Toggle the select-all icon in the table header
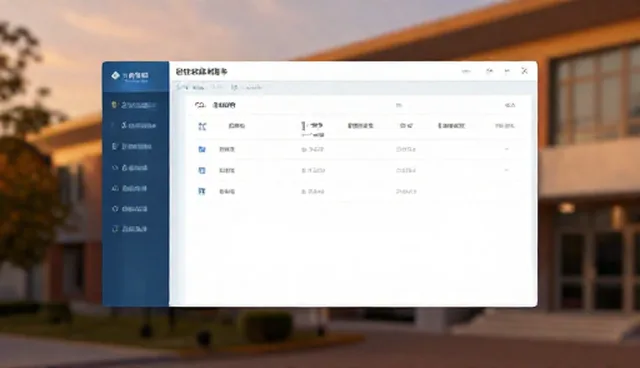640x368 pixels. (x=202, y=126)
